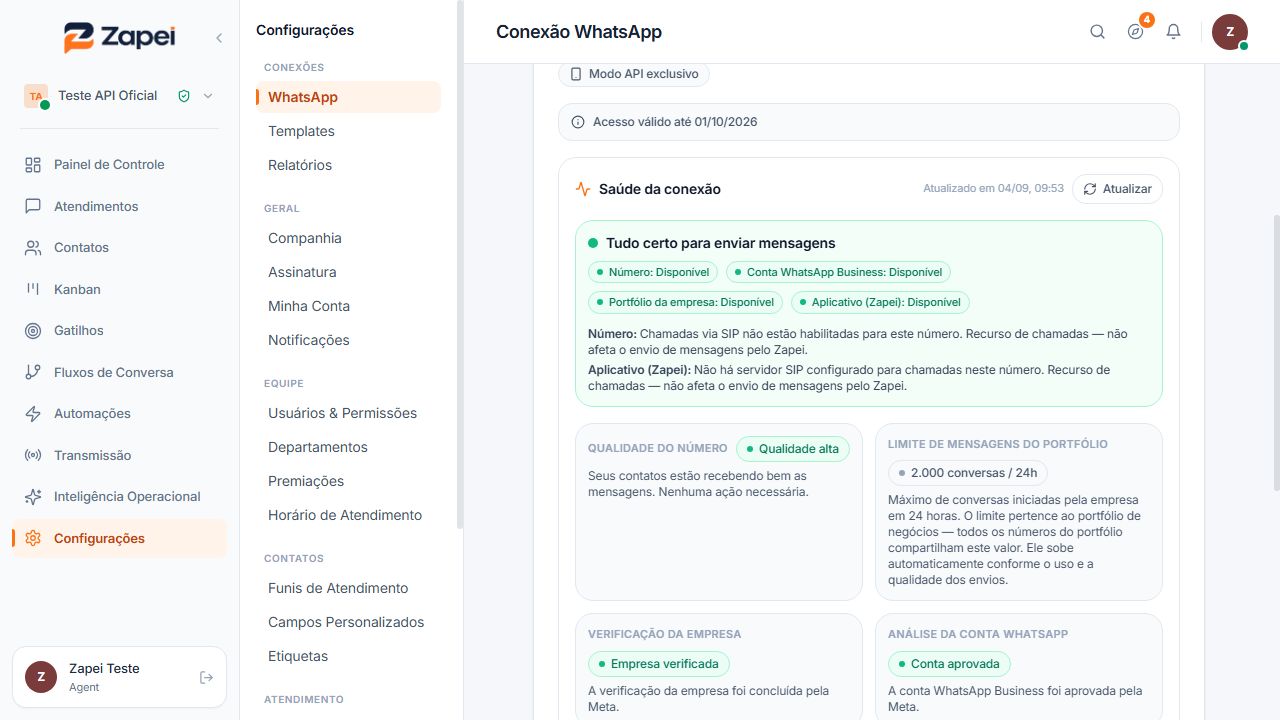Click the Conta WhatsApp Business: Disponível chip
1280x720 pixels.
click(838, 272)
